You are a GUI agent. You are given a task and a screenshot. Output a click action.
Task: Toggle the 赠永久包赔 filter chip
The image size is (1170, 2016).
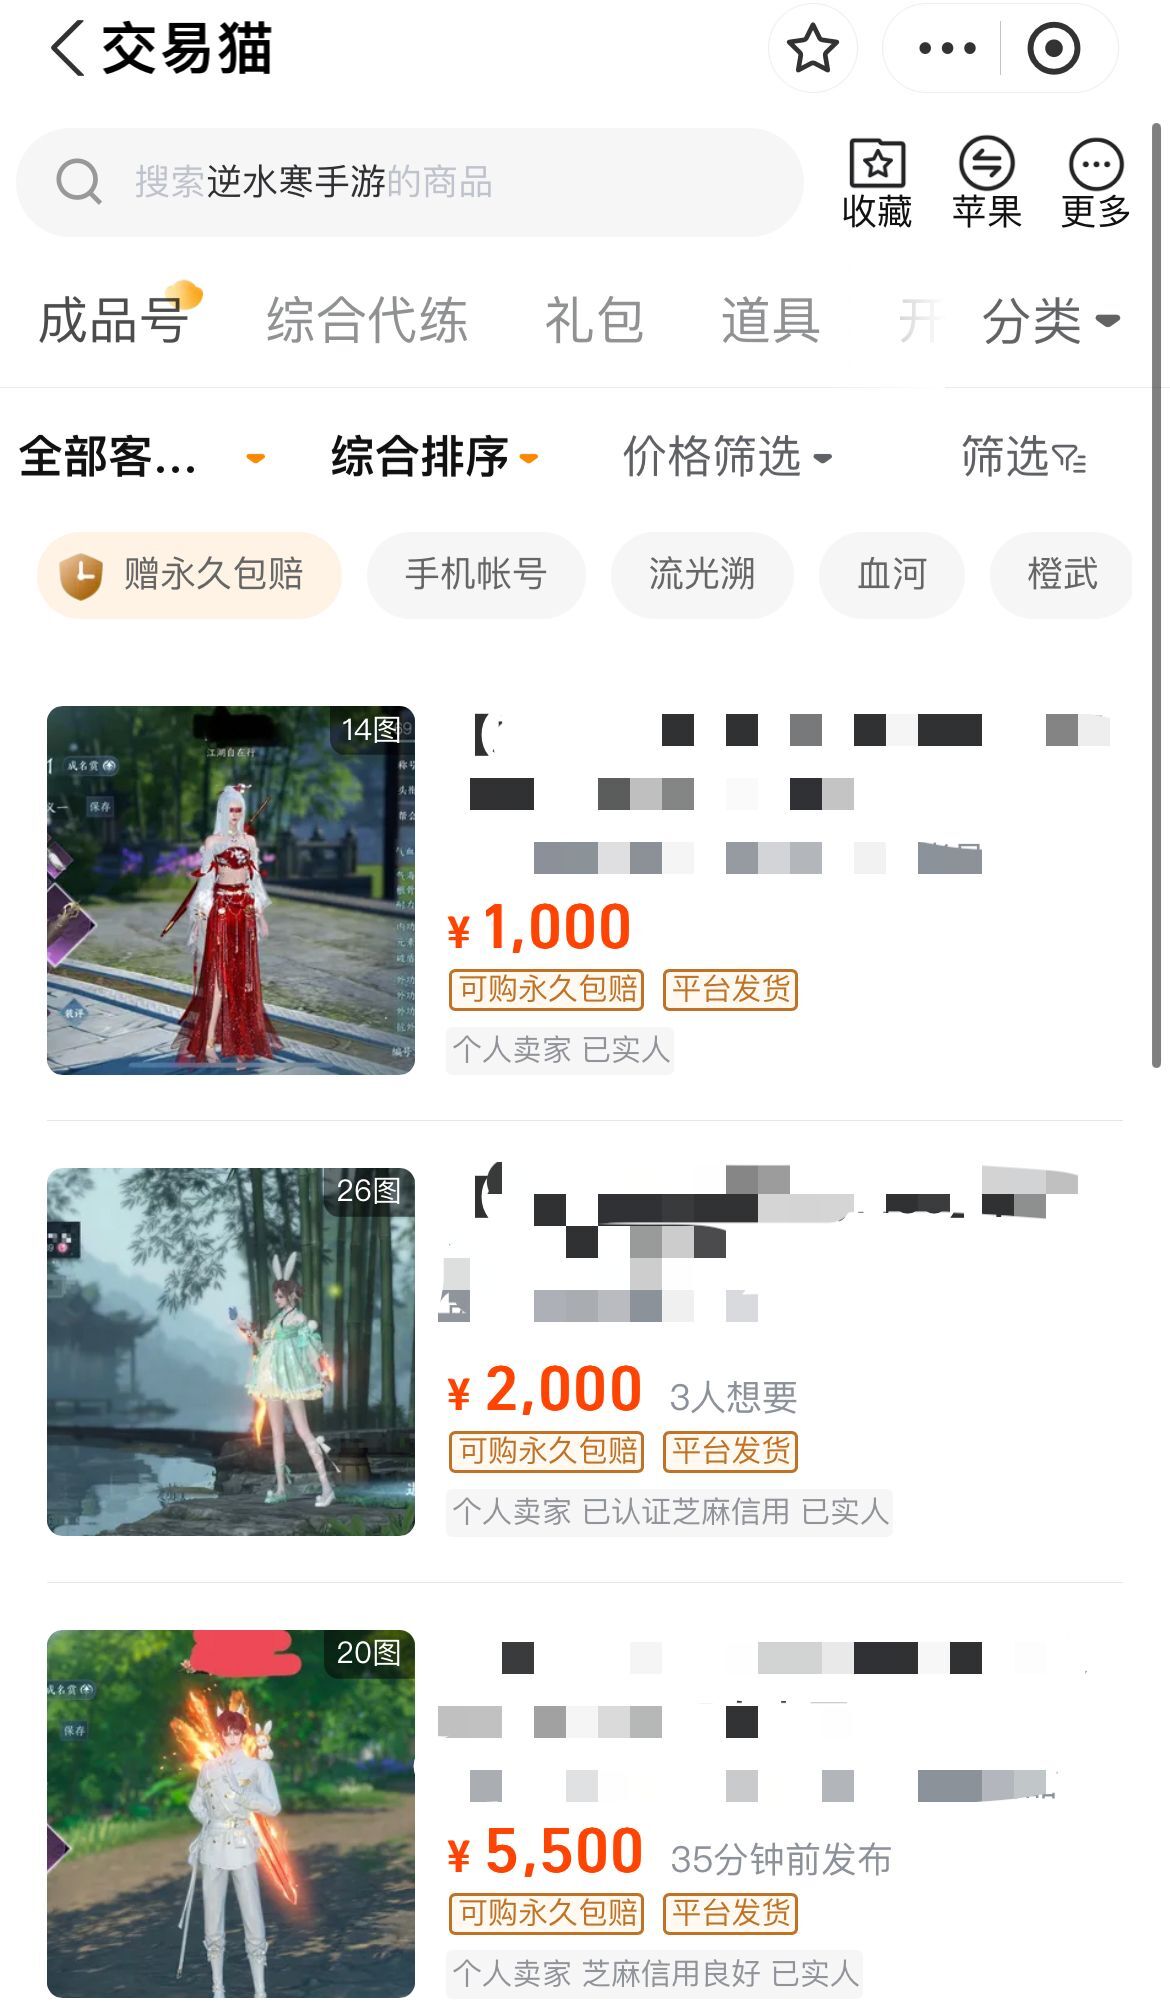[189, 575]
